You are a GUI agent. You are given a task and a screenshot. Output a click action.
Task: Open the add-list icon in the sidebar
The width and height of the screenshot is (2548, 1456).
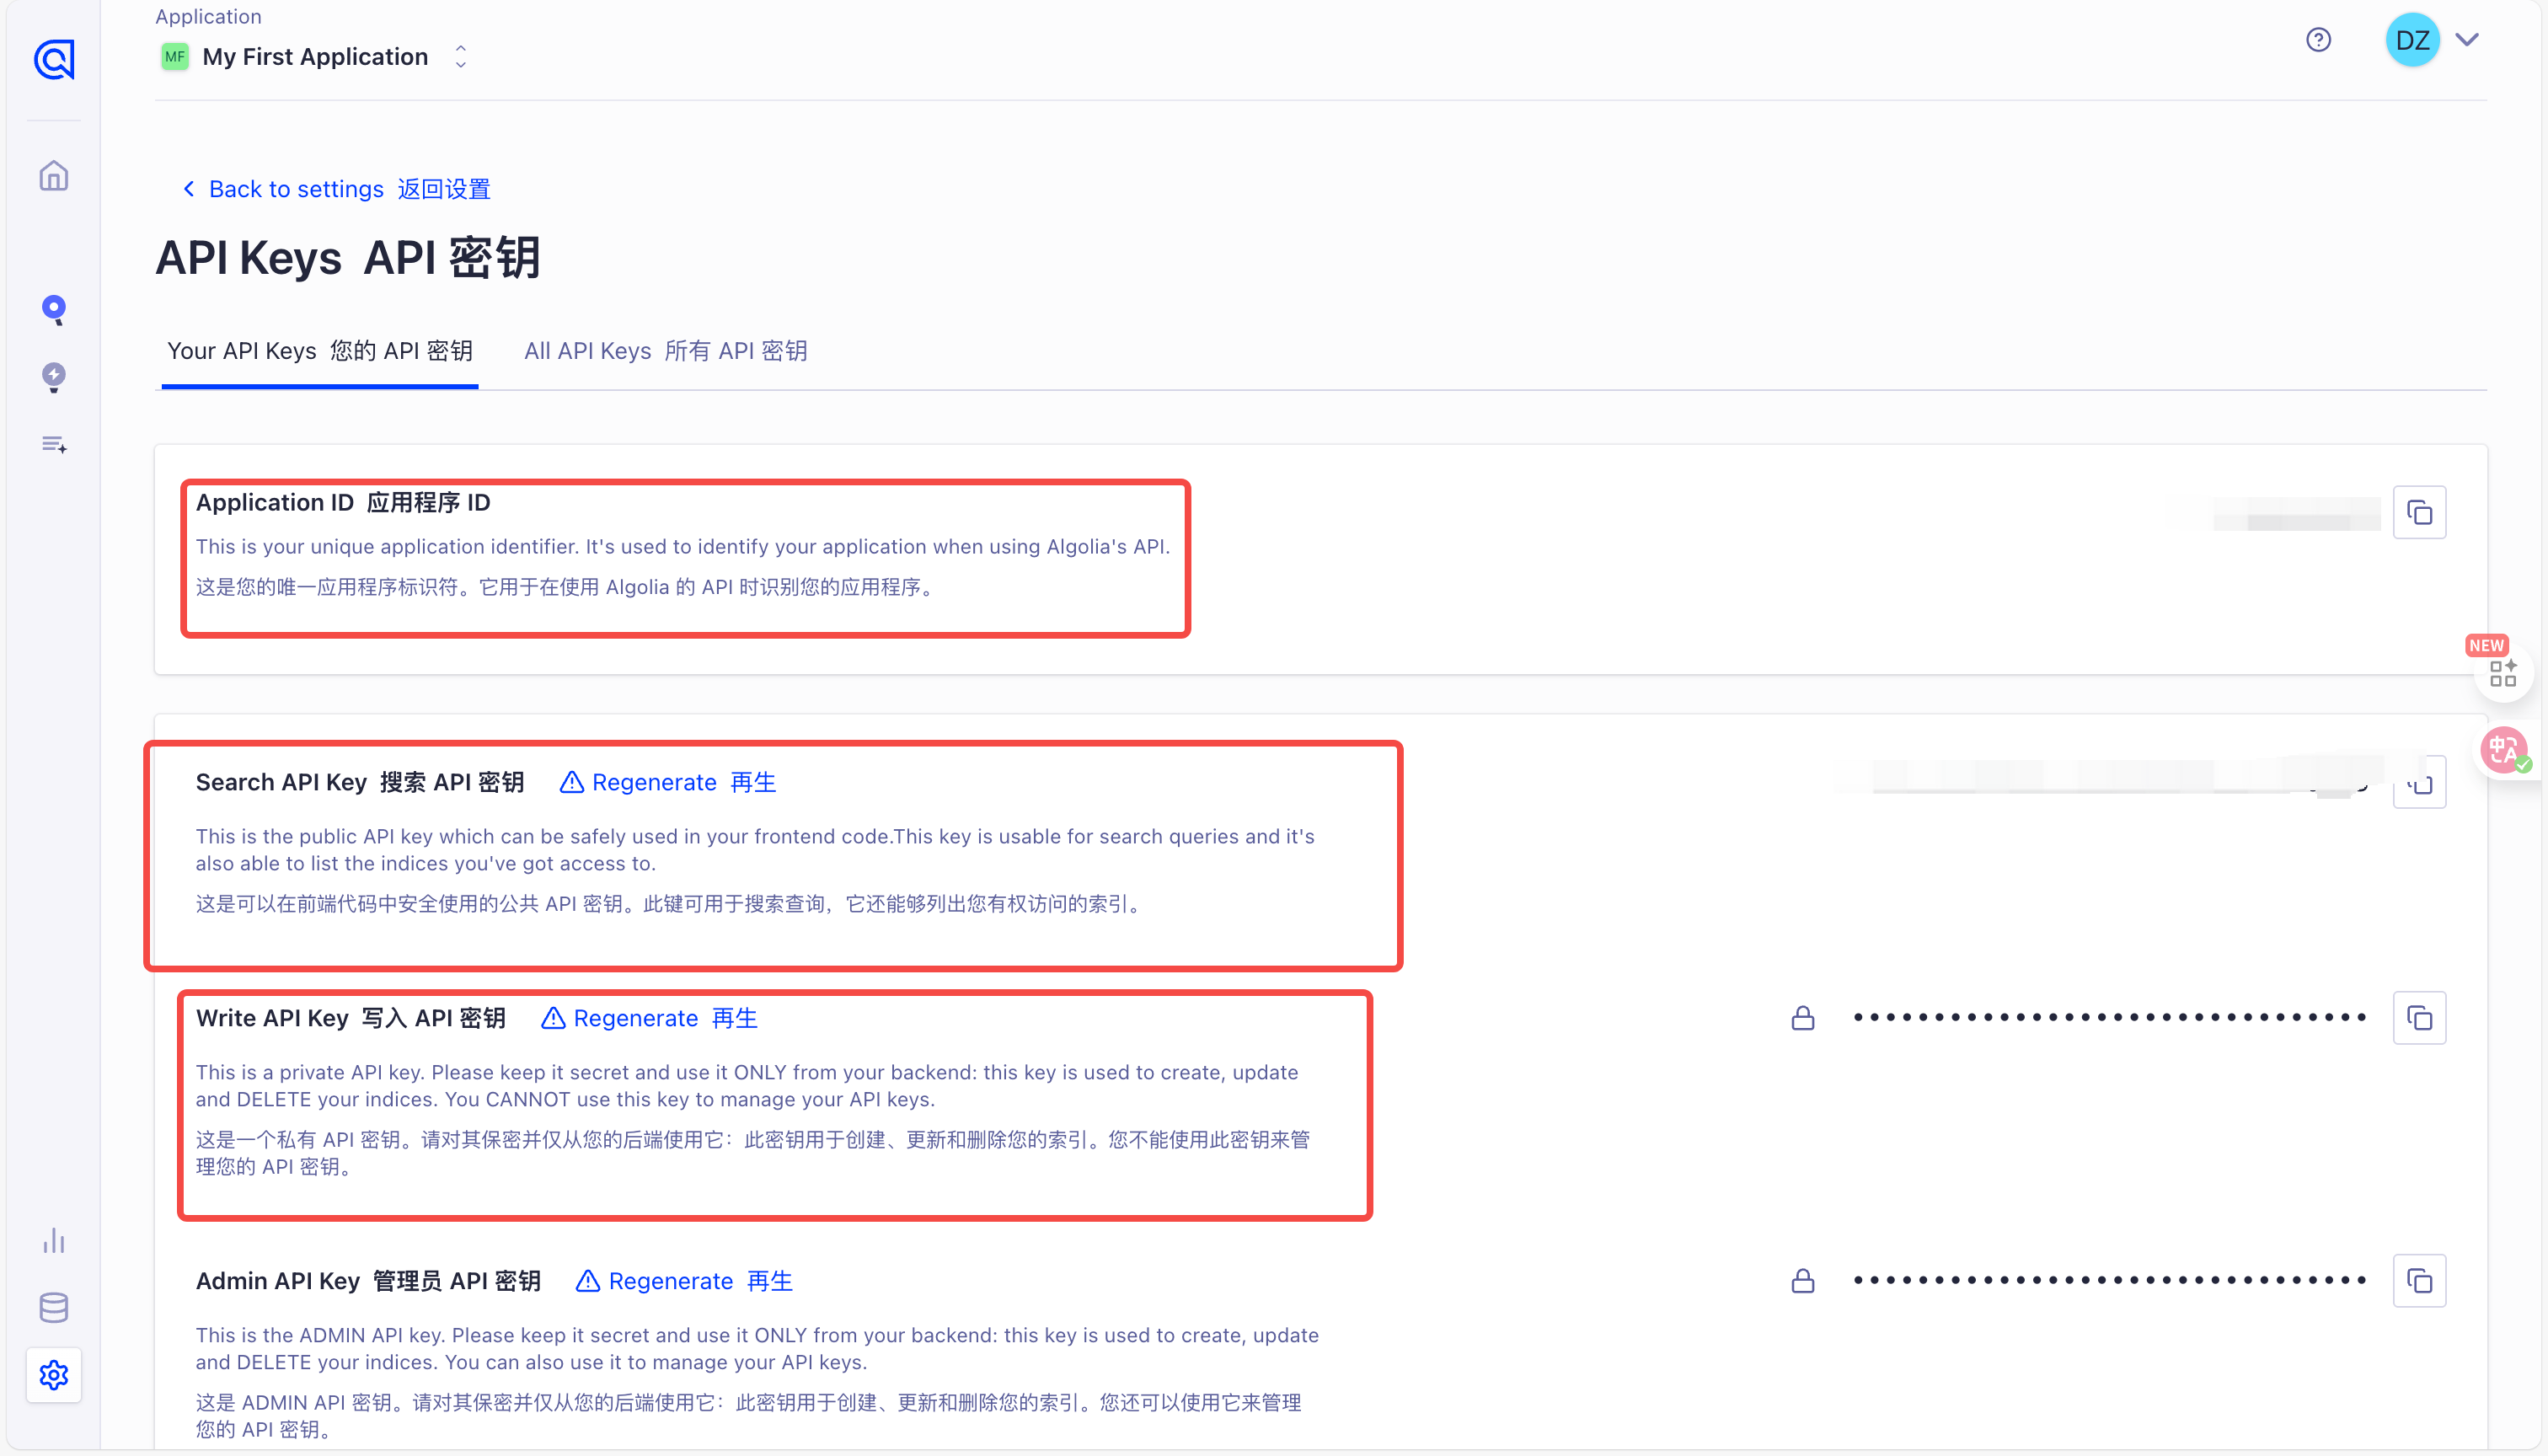point(54,444)
